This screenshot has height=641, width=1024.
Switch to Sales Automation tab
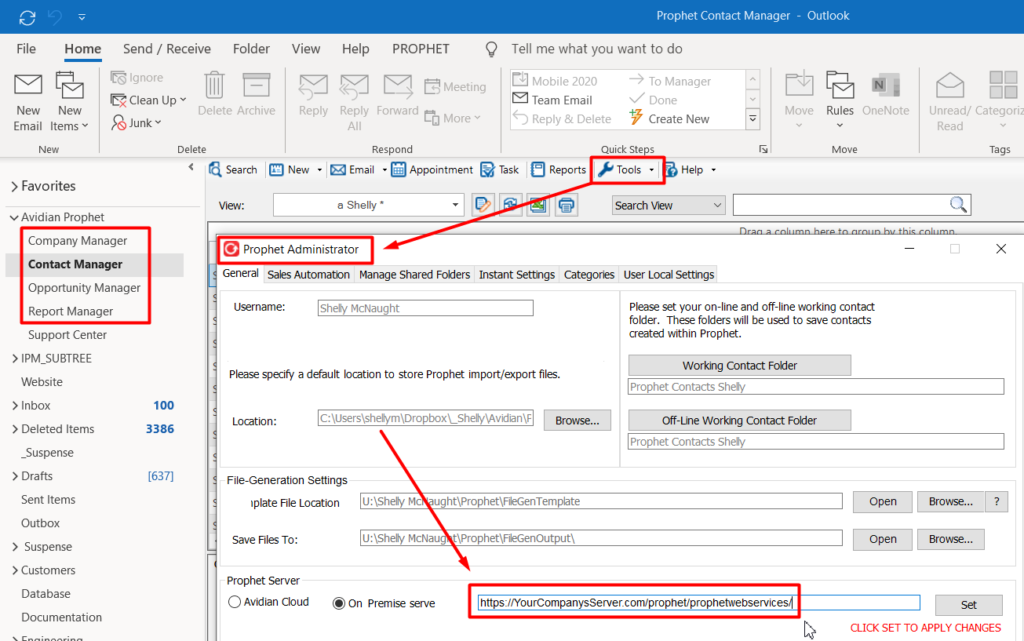pos(308,275)
